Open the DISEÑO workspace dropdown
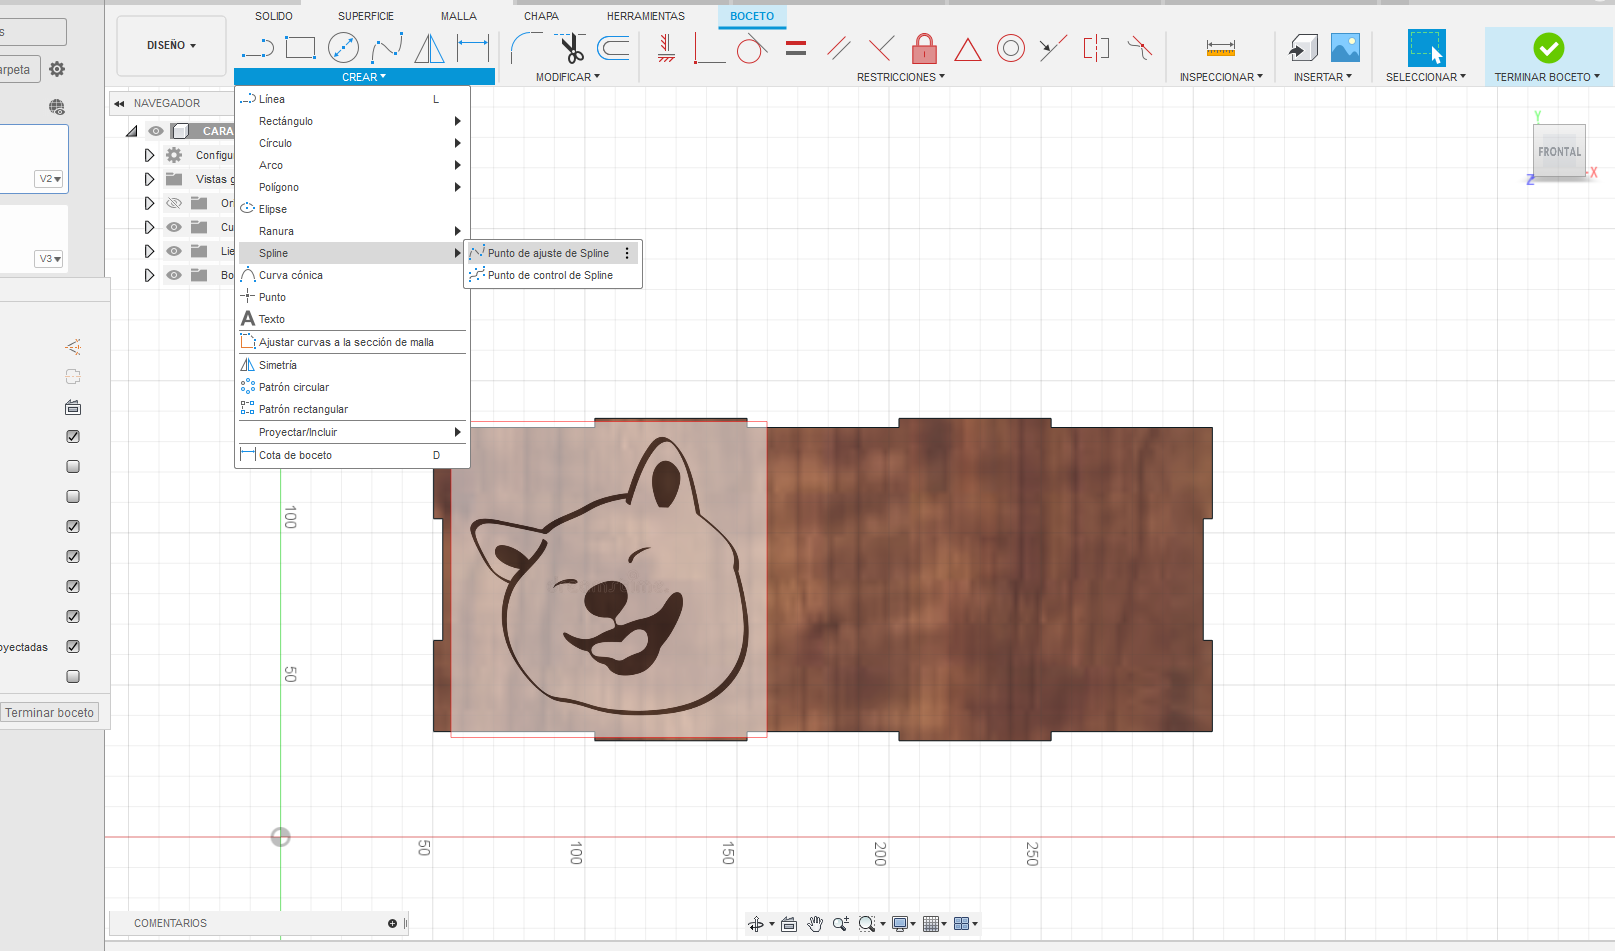 pos(171,46)
